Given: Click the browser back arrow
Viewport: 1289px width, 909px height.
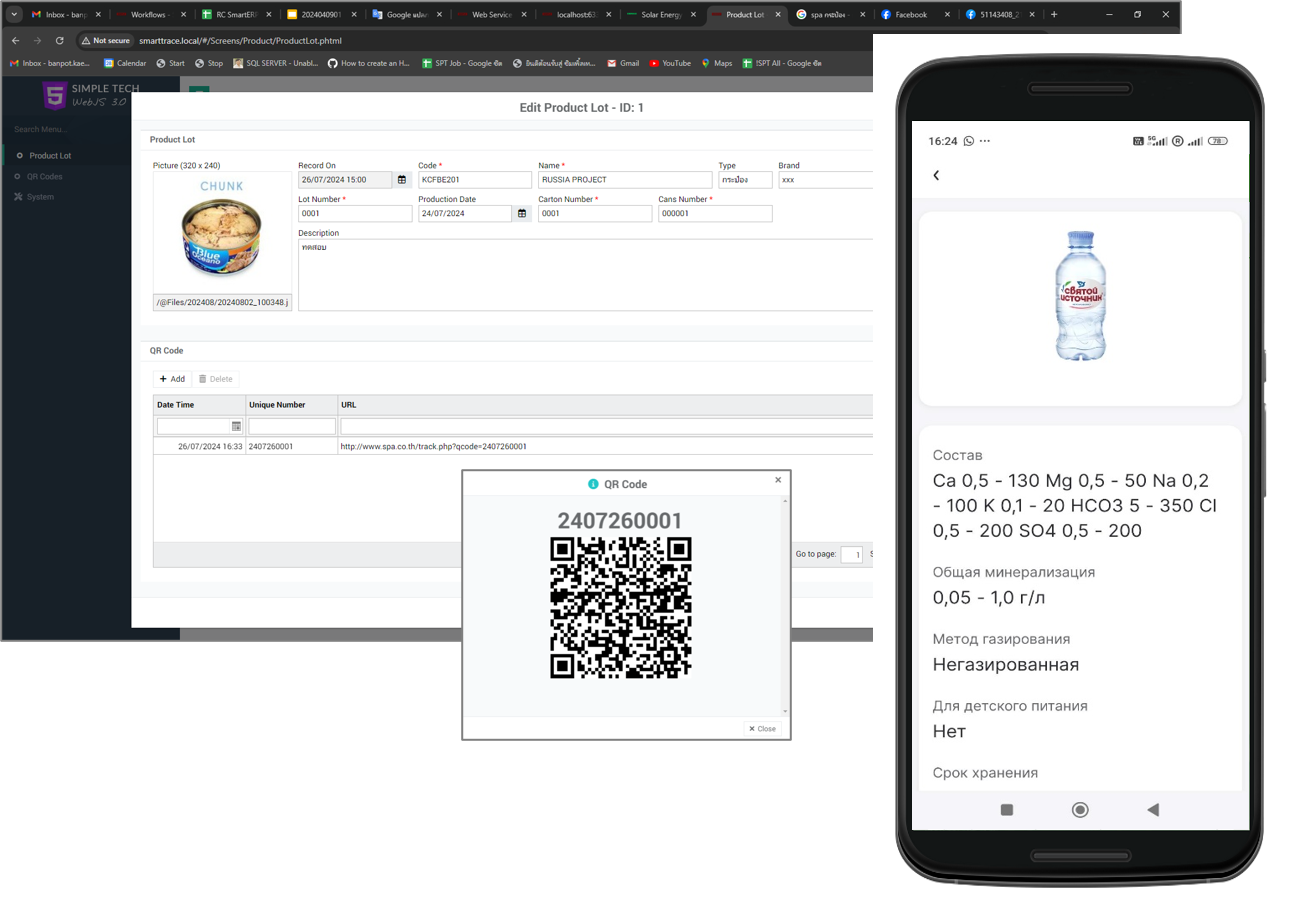Looking at the screenshot, I should point(15,41).
